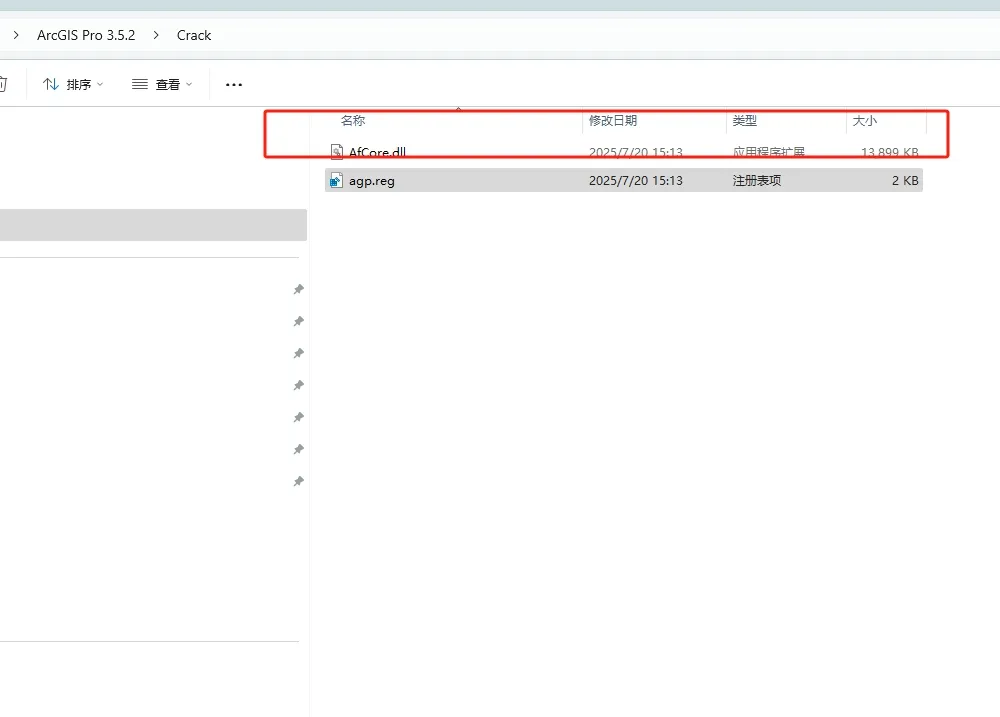Expand the chevron before ArcGIS Pro 3.5.2

click(x=16, y=35)
